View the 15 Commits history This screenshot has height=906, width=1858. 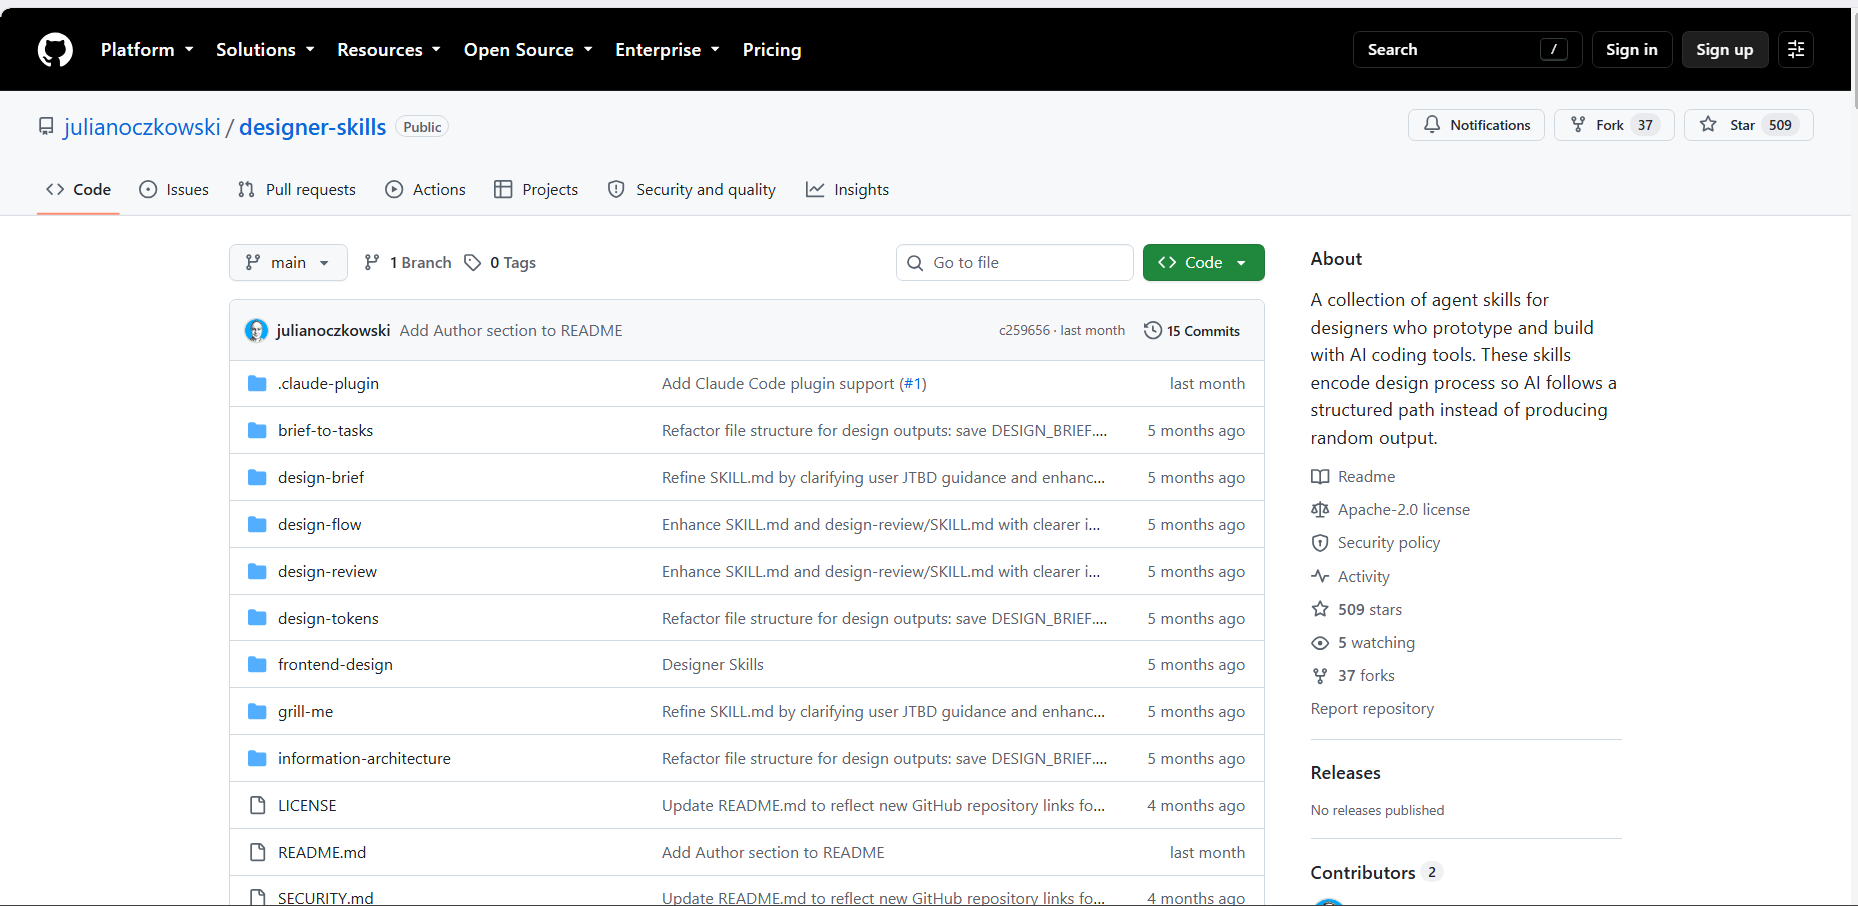1192,331
